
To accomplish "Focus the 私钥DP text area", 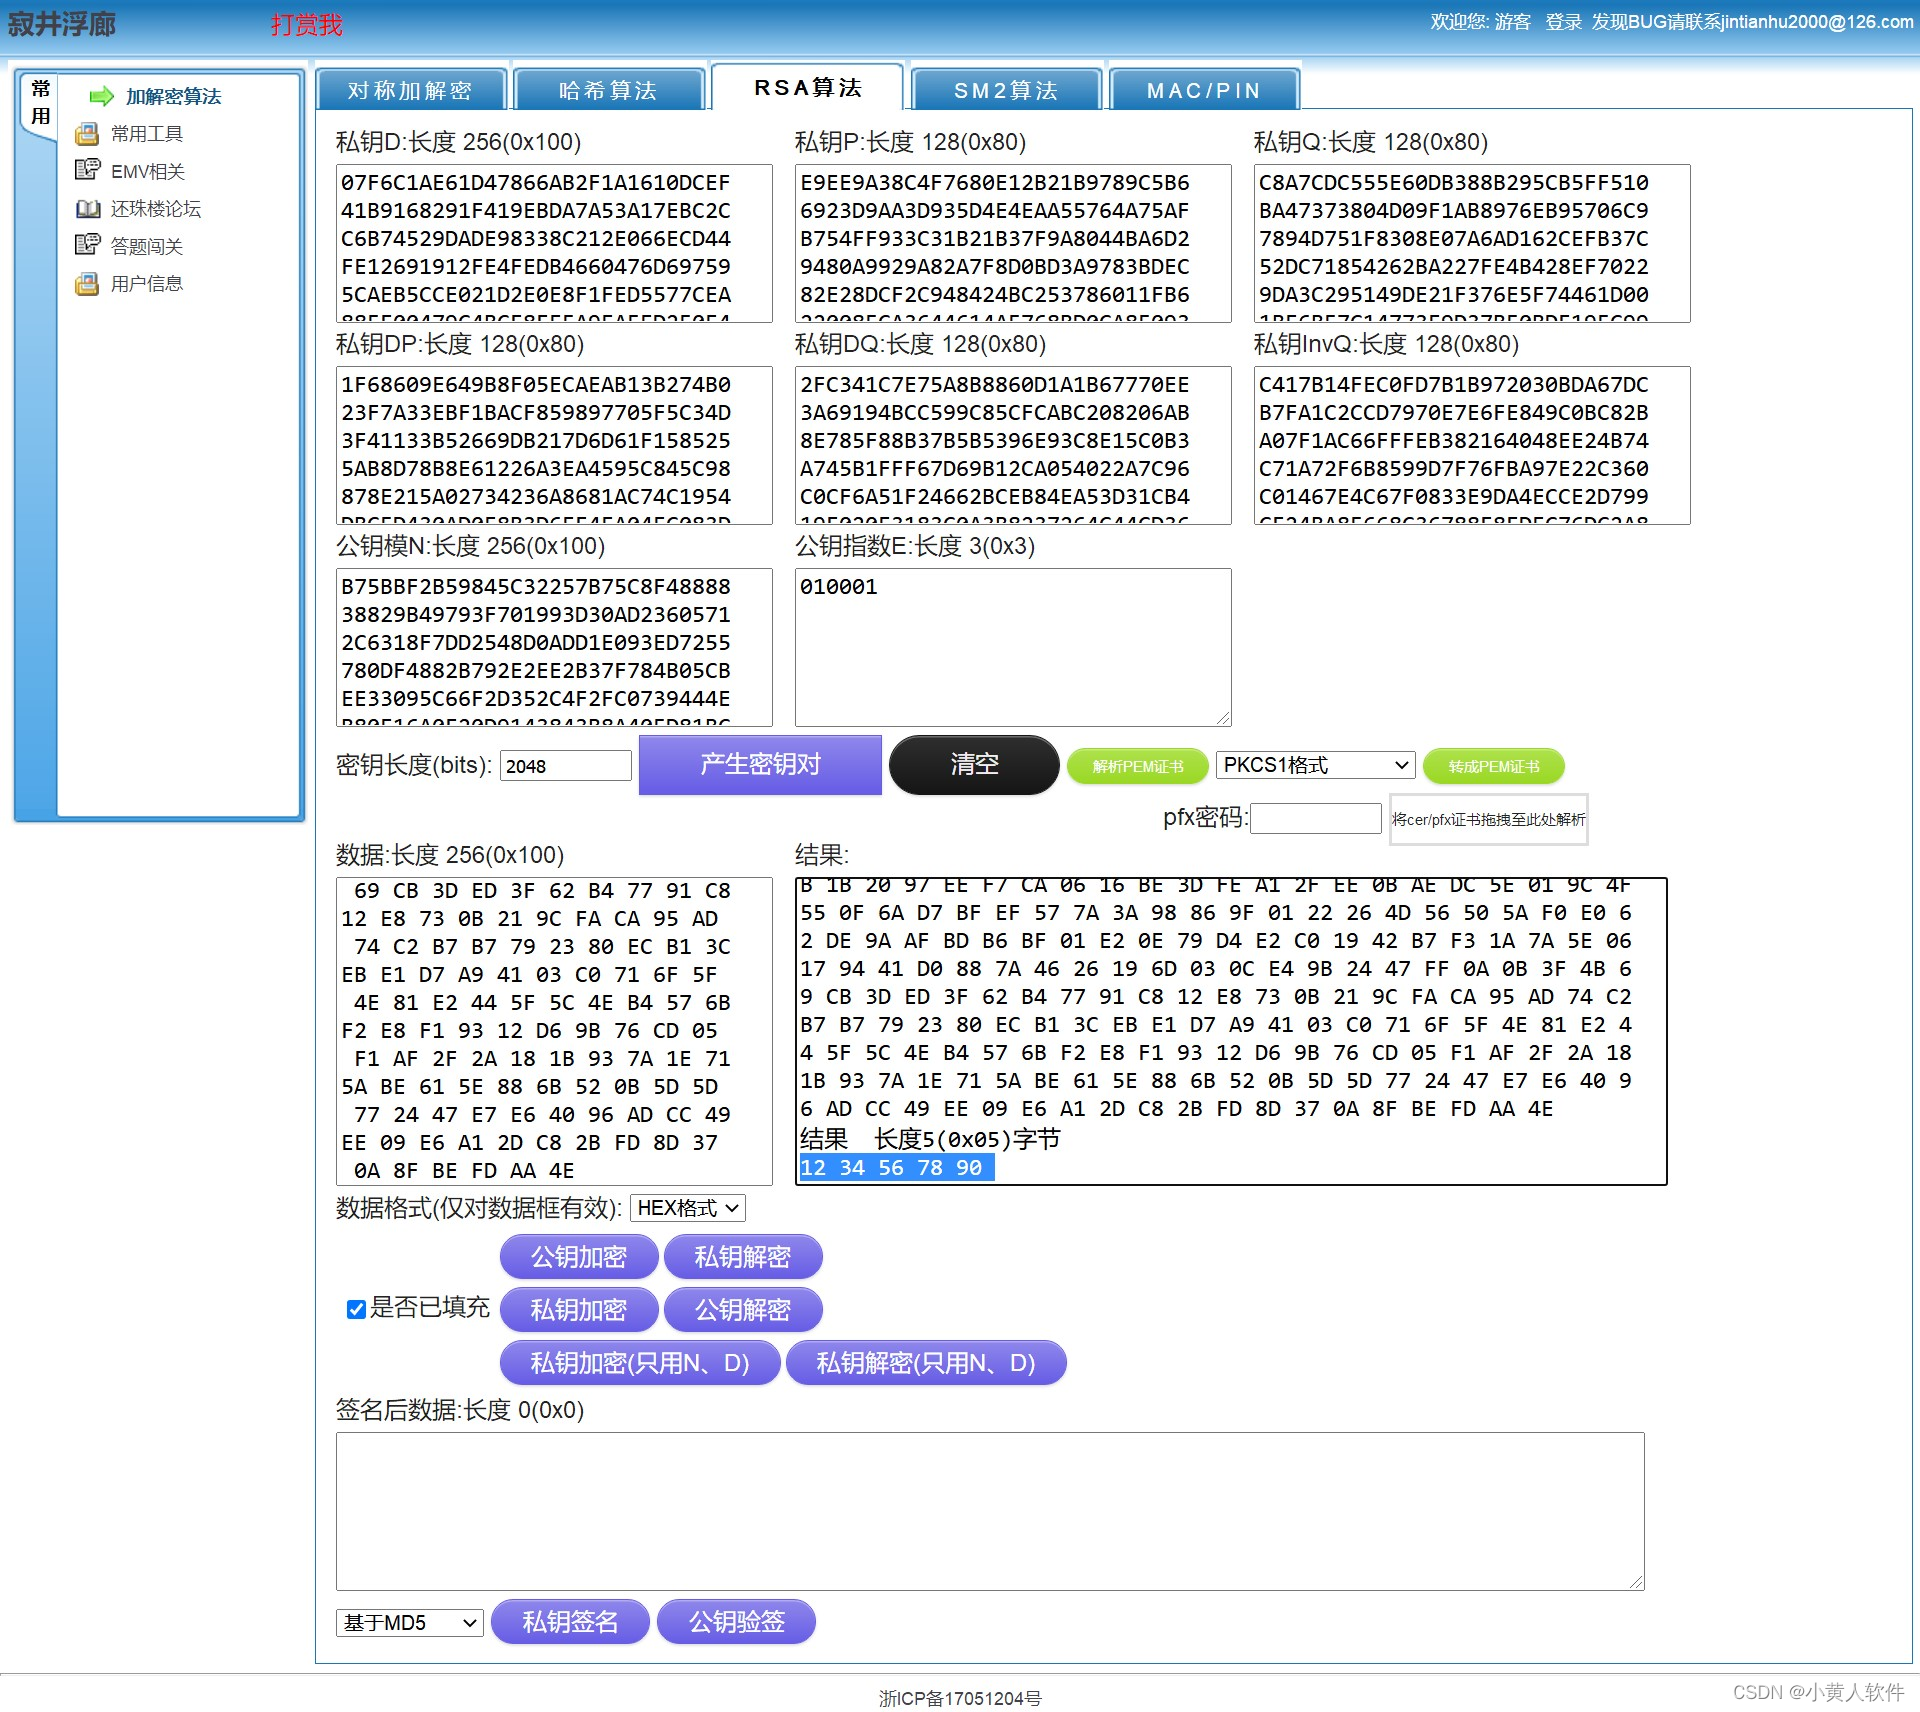I will (x=554, y=445).
